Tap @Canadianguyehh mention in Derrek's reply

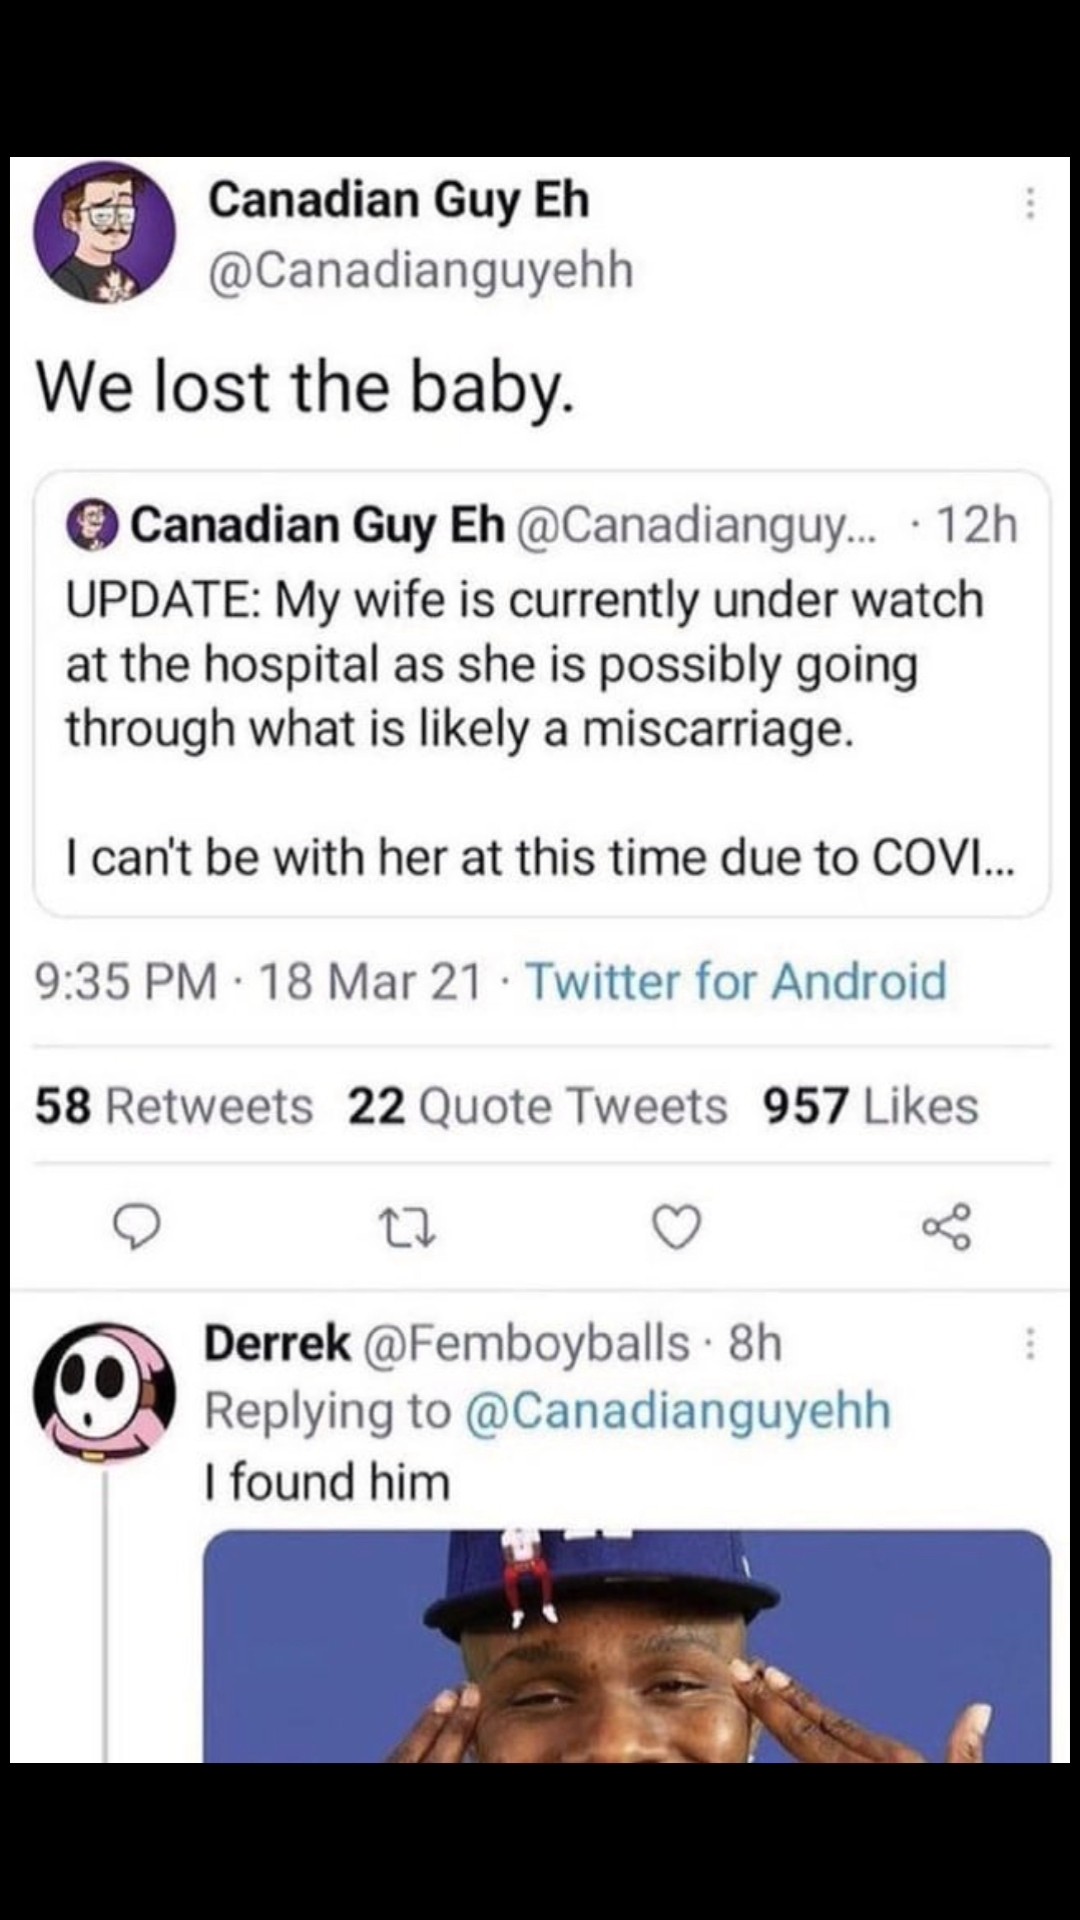[x=677, y=1411]
